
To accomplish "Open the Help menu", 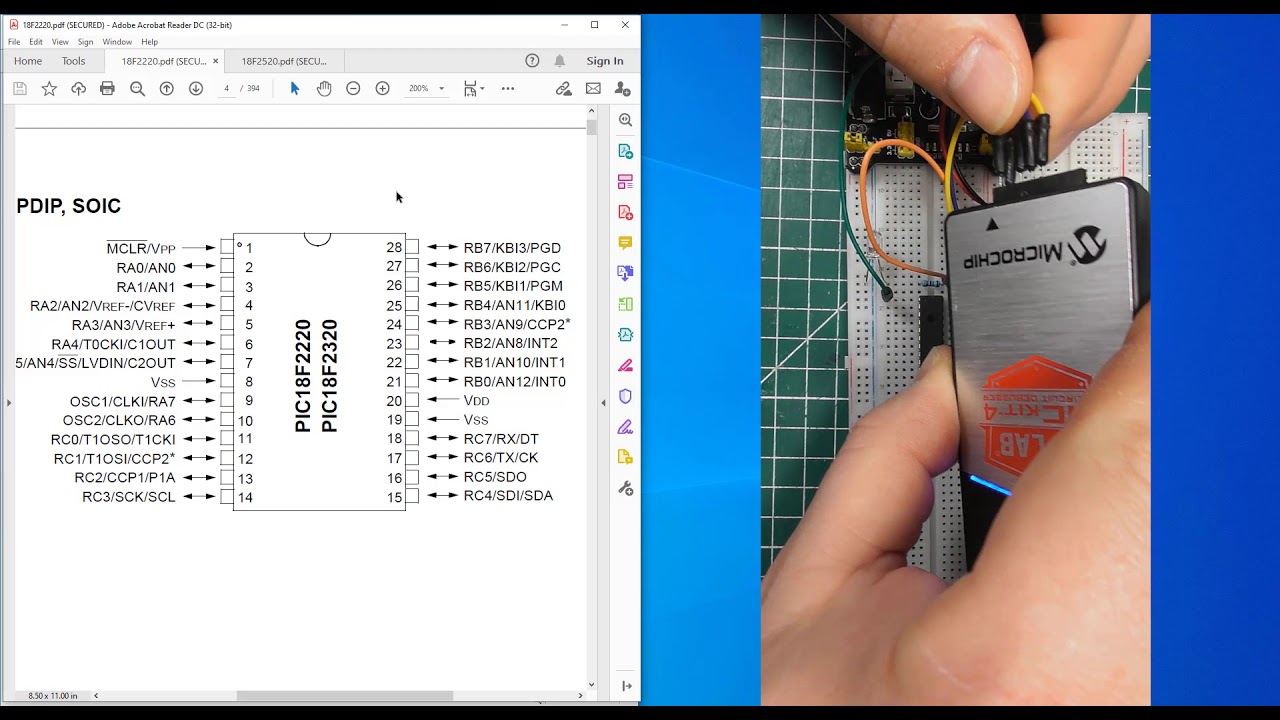I will [150, 42].
